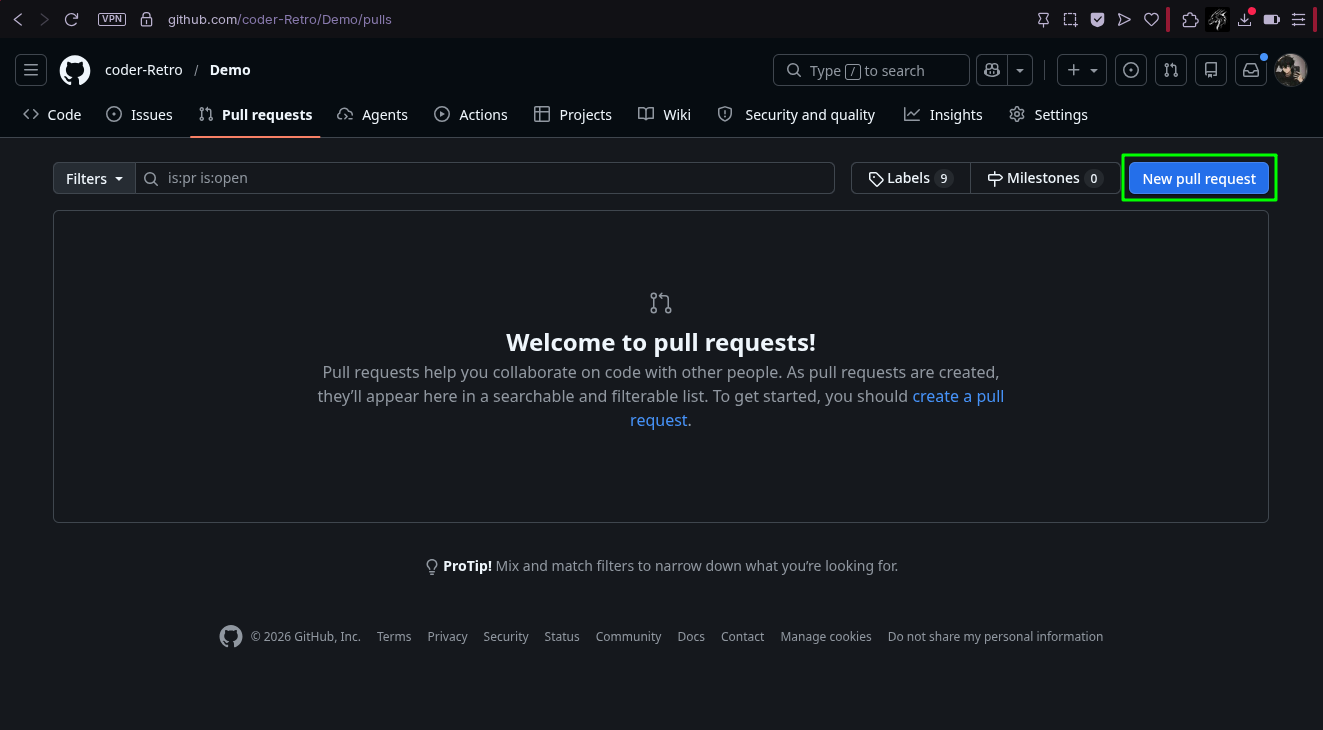
Task: Open the shield ad blocker icon
Action: tap(1097, 19)
